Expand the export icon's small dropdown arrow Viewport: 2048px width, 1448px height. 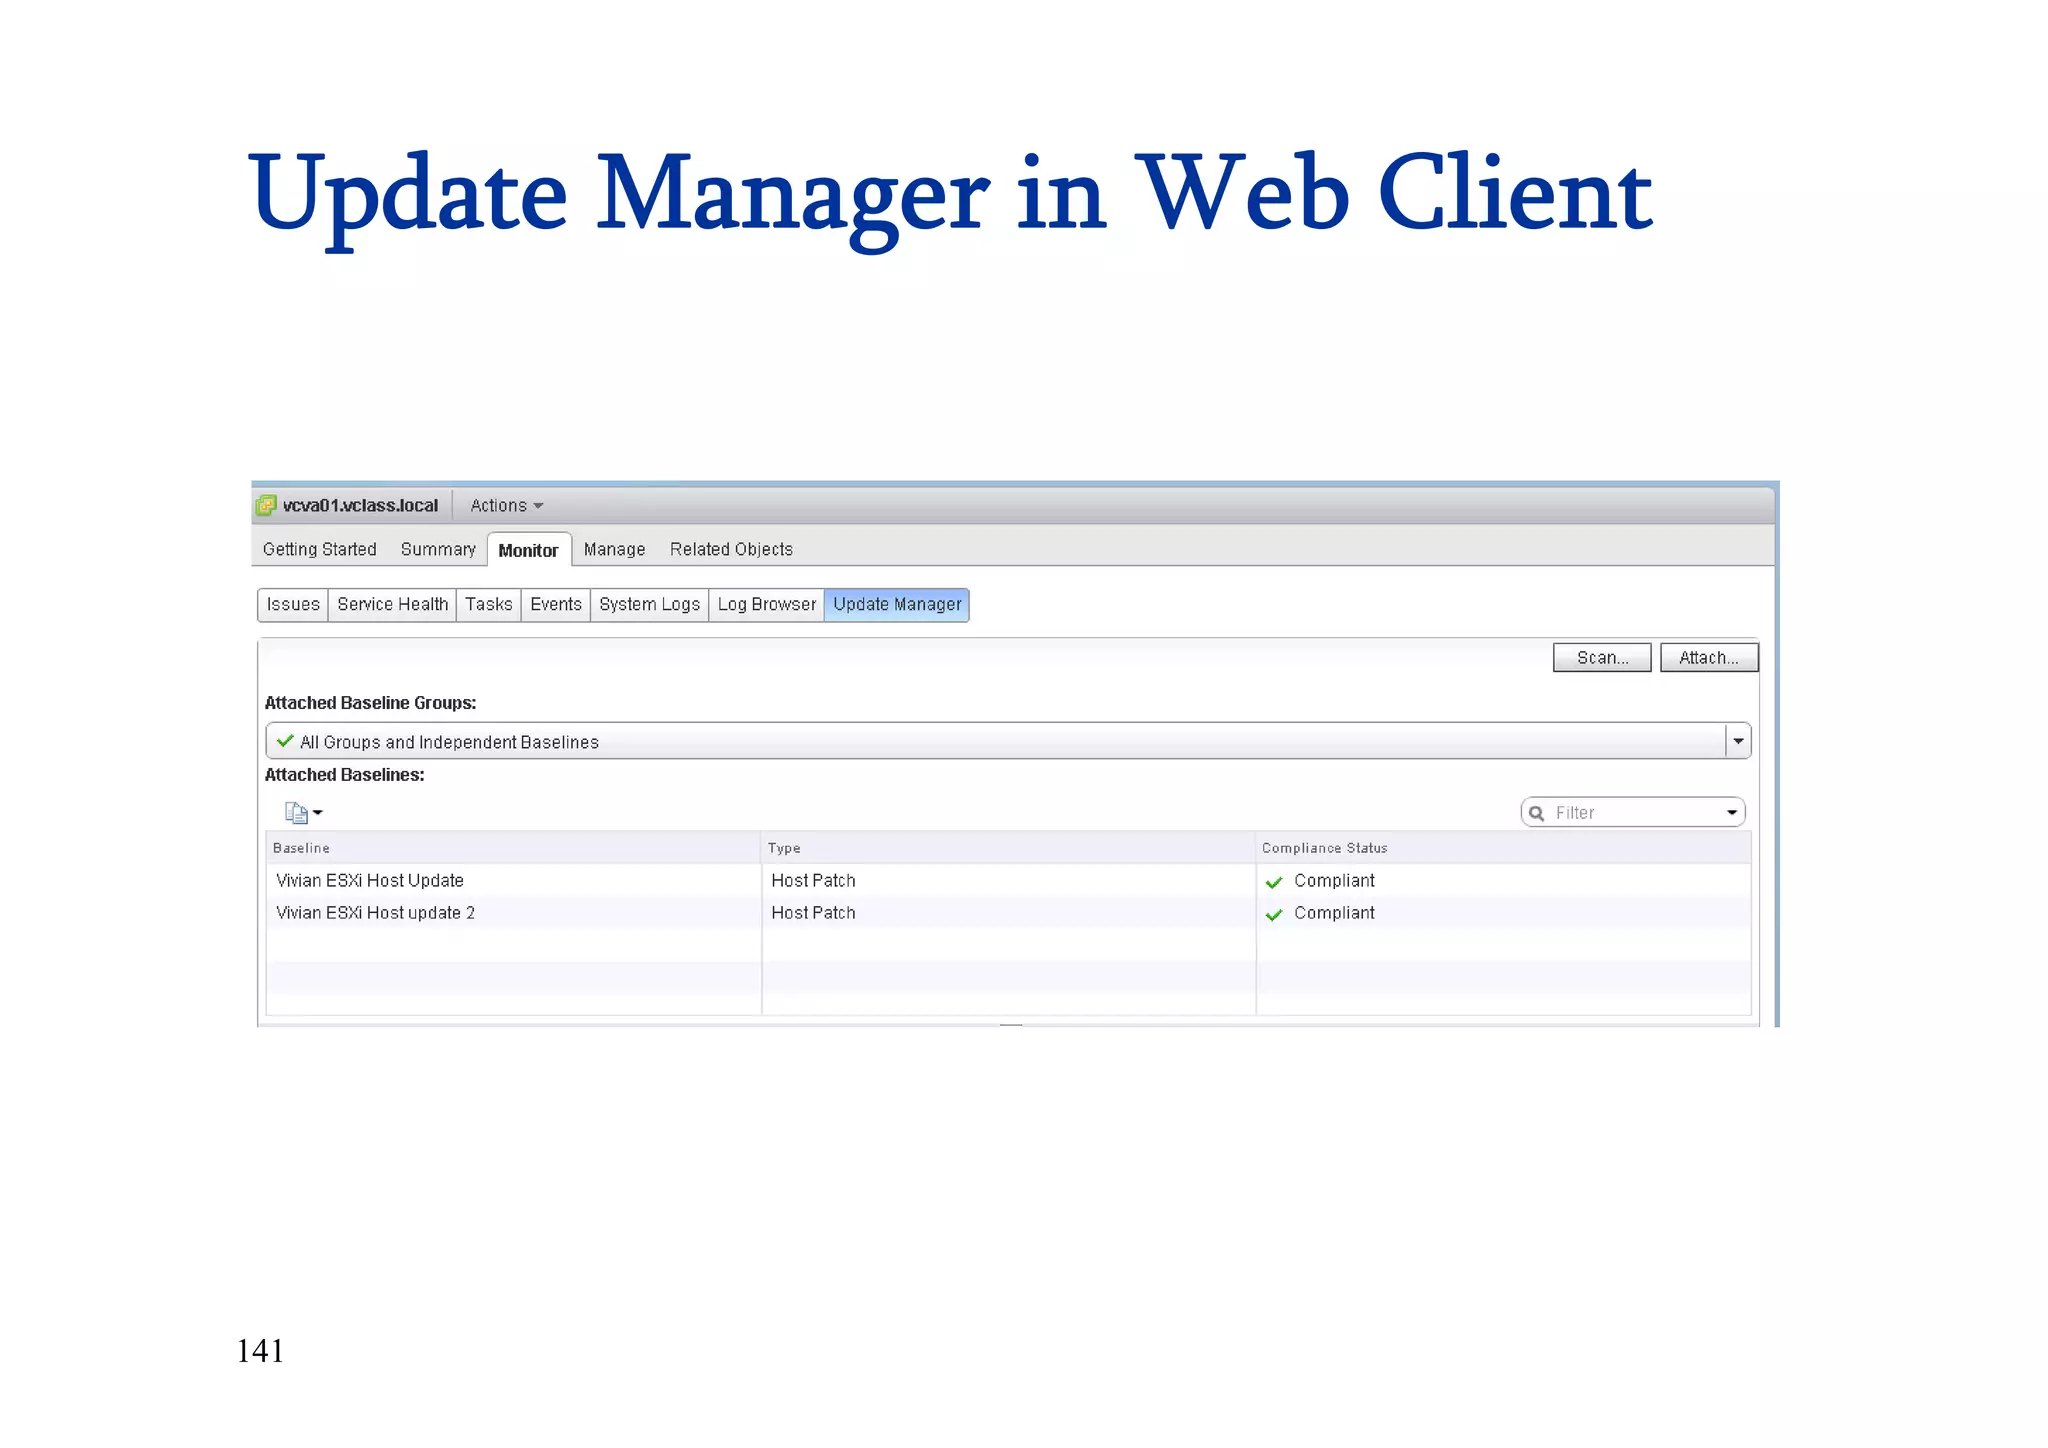318,813
